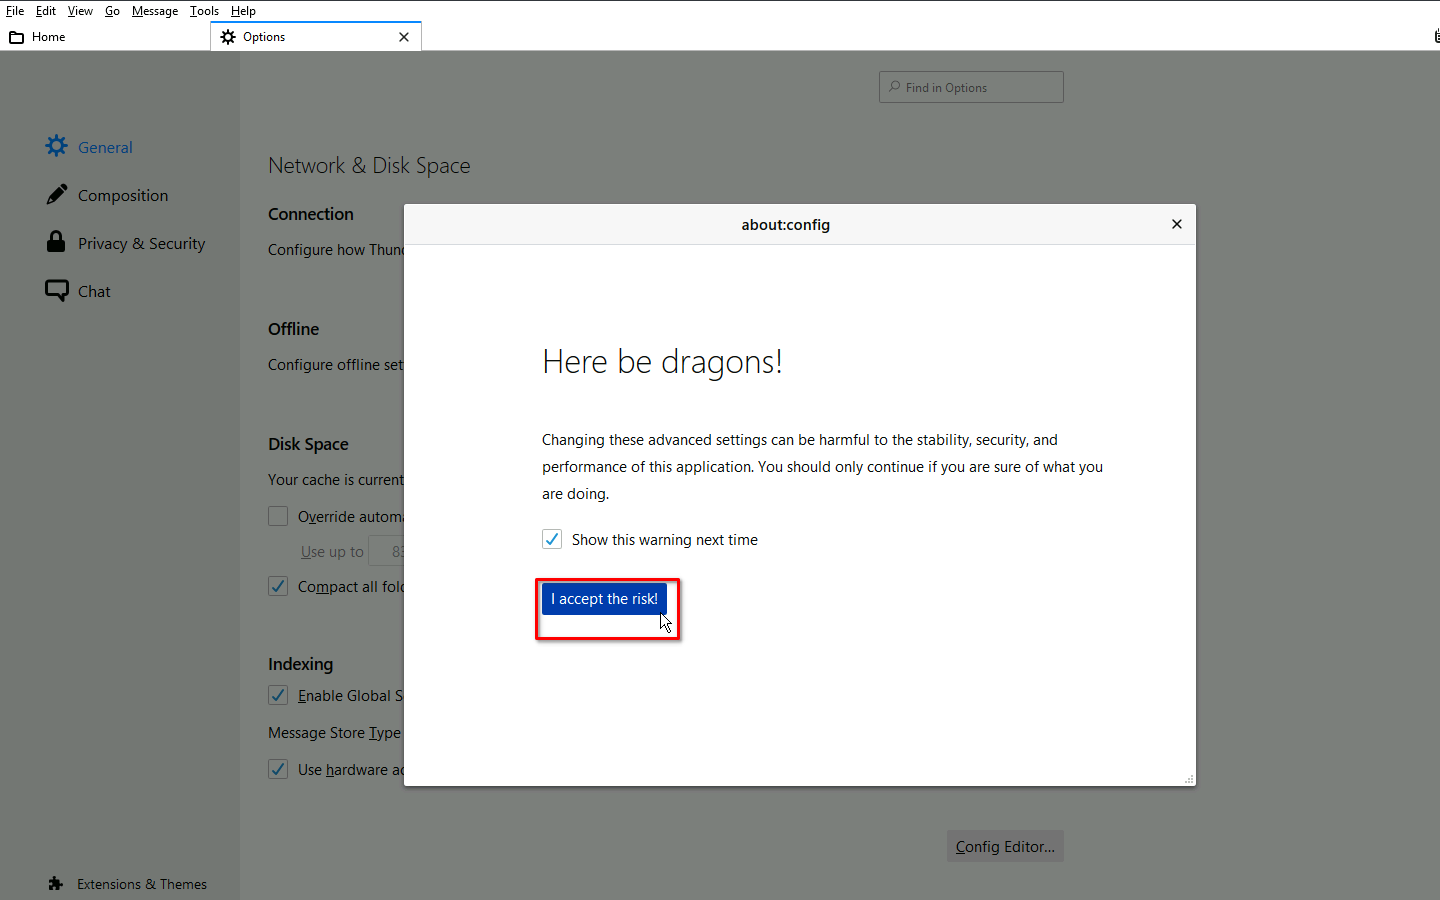The image size is (1440, 900).
Task: Open the Tools menu
Action: 204,11
